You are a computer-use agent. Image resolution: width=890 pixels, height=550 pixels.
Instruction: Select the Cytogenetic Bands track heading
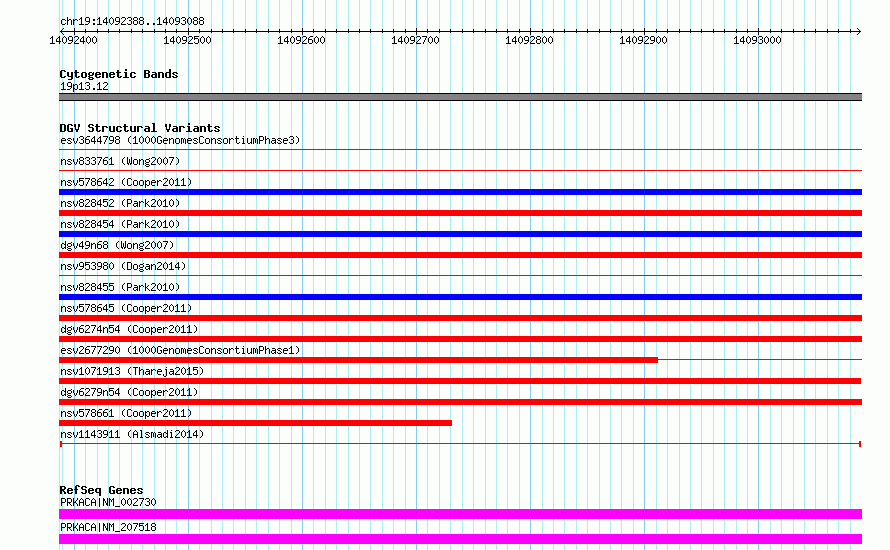point(119,74)
